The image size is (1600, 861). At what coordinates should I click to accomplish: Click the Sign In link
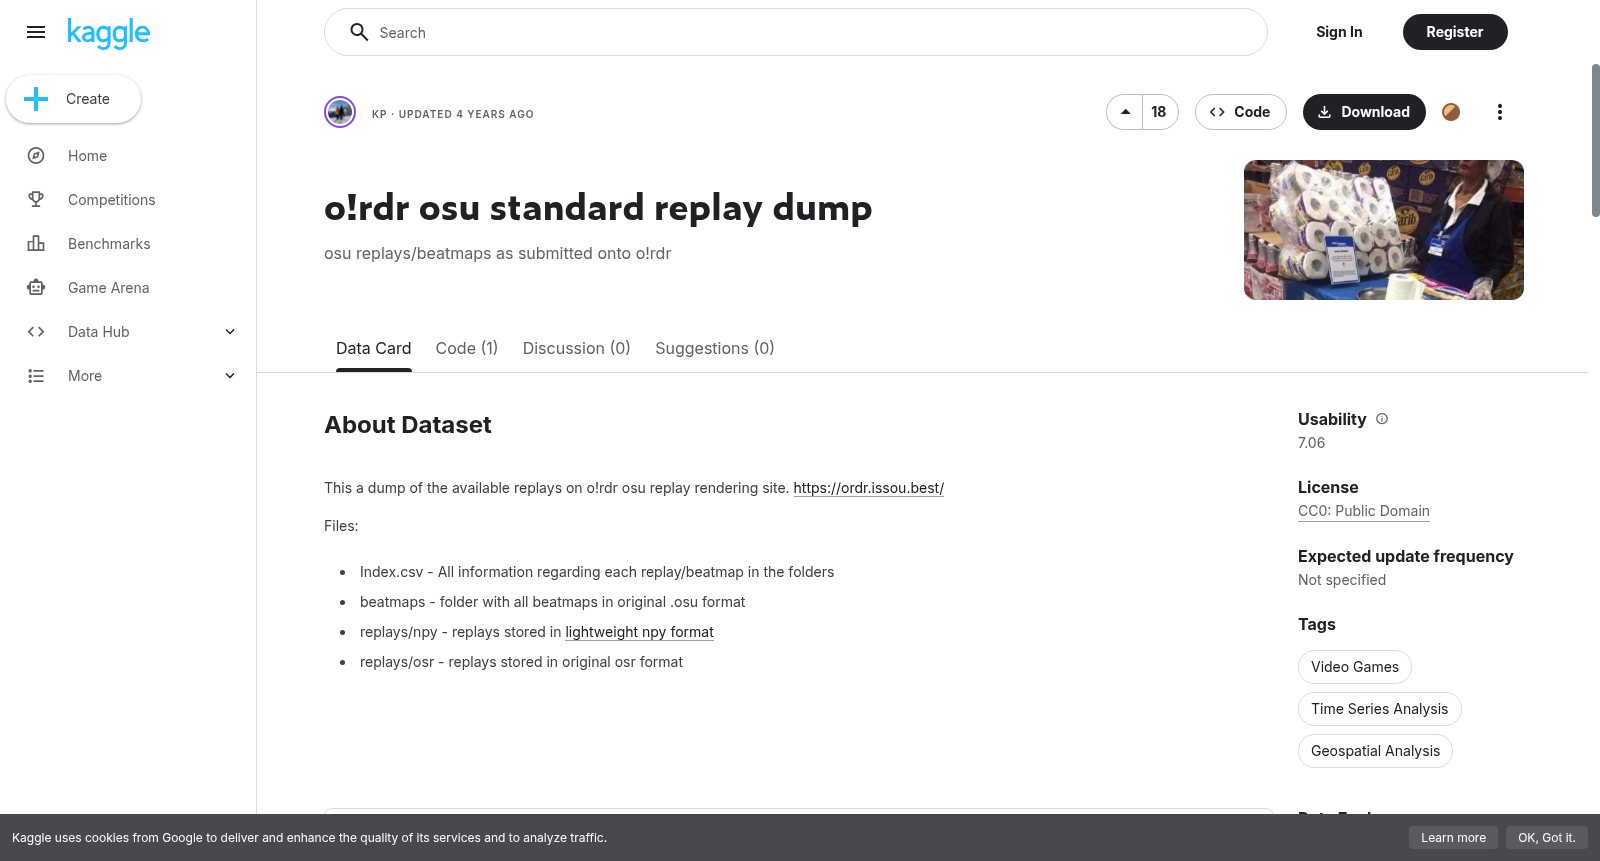pos(1339,32)
